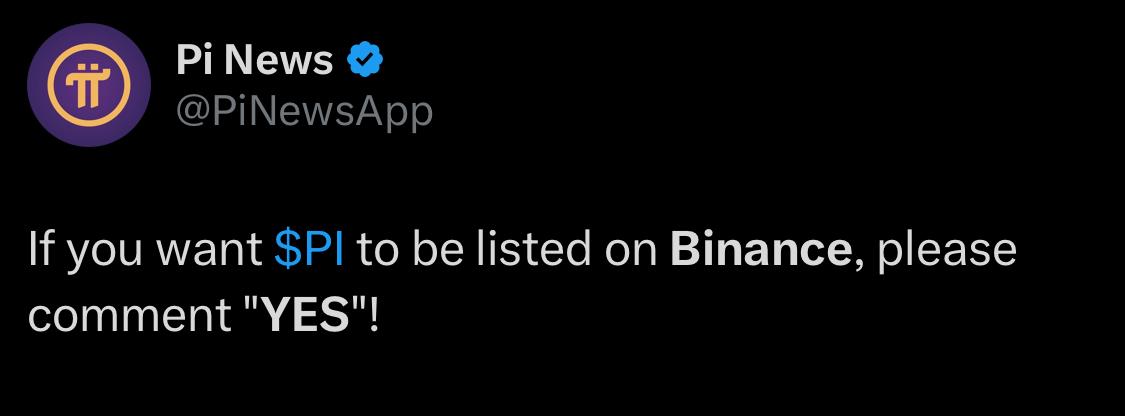The width and height of the screenshot is (1125, 416).
Task: Click the bold YES text
Action: point(306,316)
